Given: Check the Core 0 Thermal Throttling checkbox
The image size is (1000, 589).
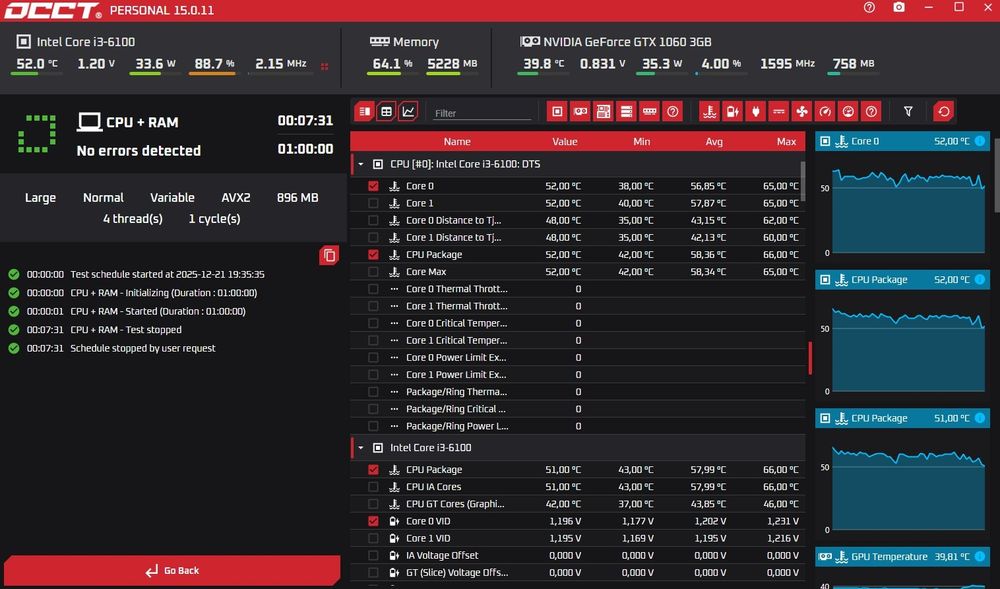Looking at the screenshot, I should click(x=373, y=289).
